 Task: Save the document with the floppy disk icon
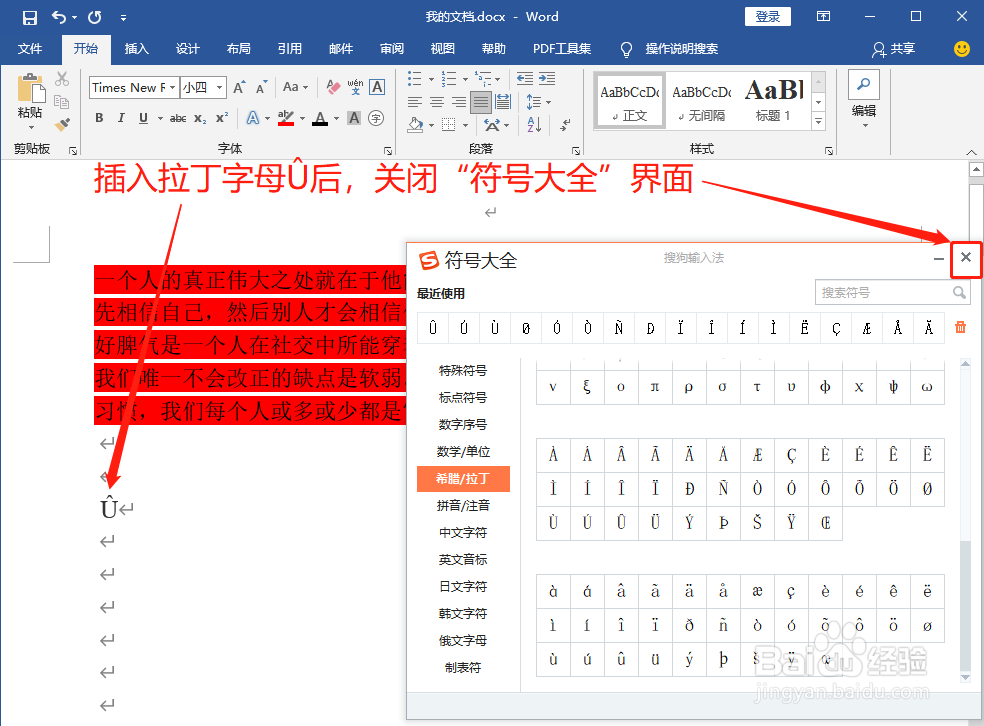click(x=29, y=18)
